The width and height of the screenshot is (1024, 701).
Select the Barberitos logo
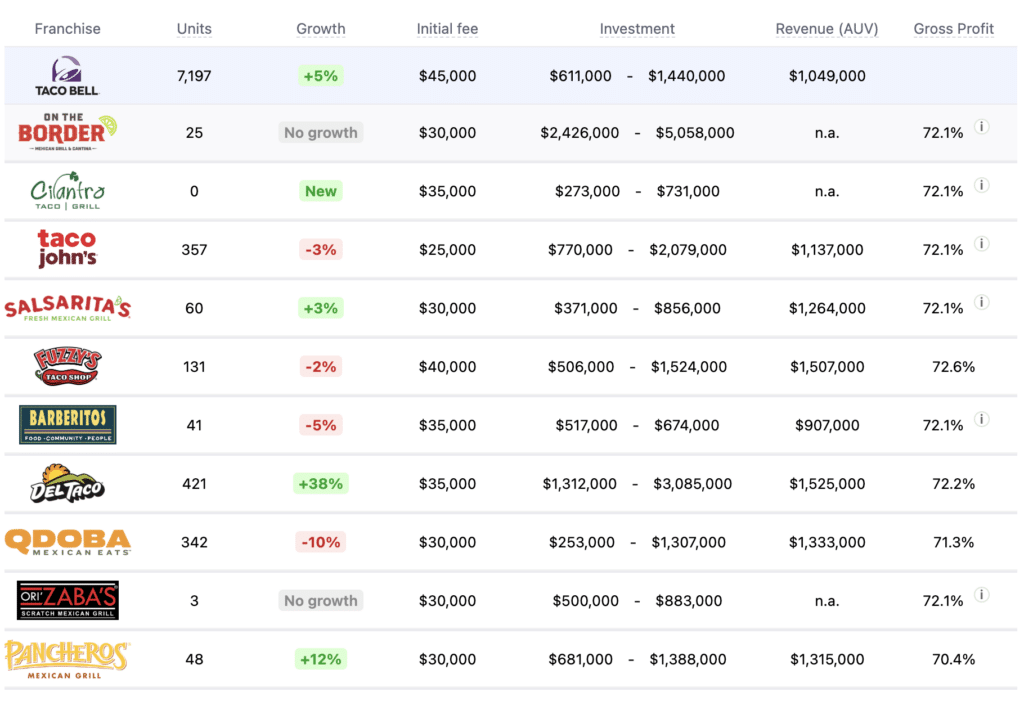tap(67, 425)
